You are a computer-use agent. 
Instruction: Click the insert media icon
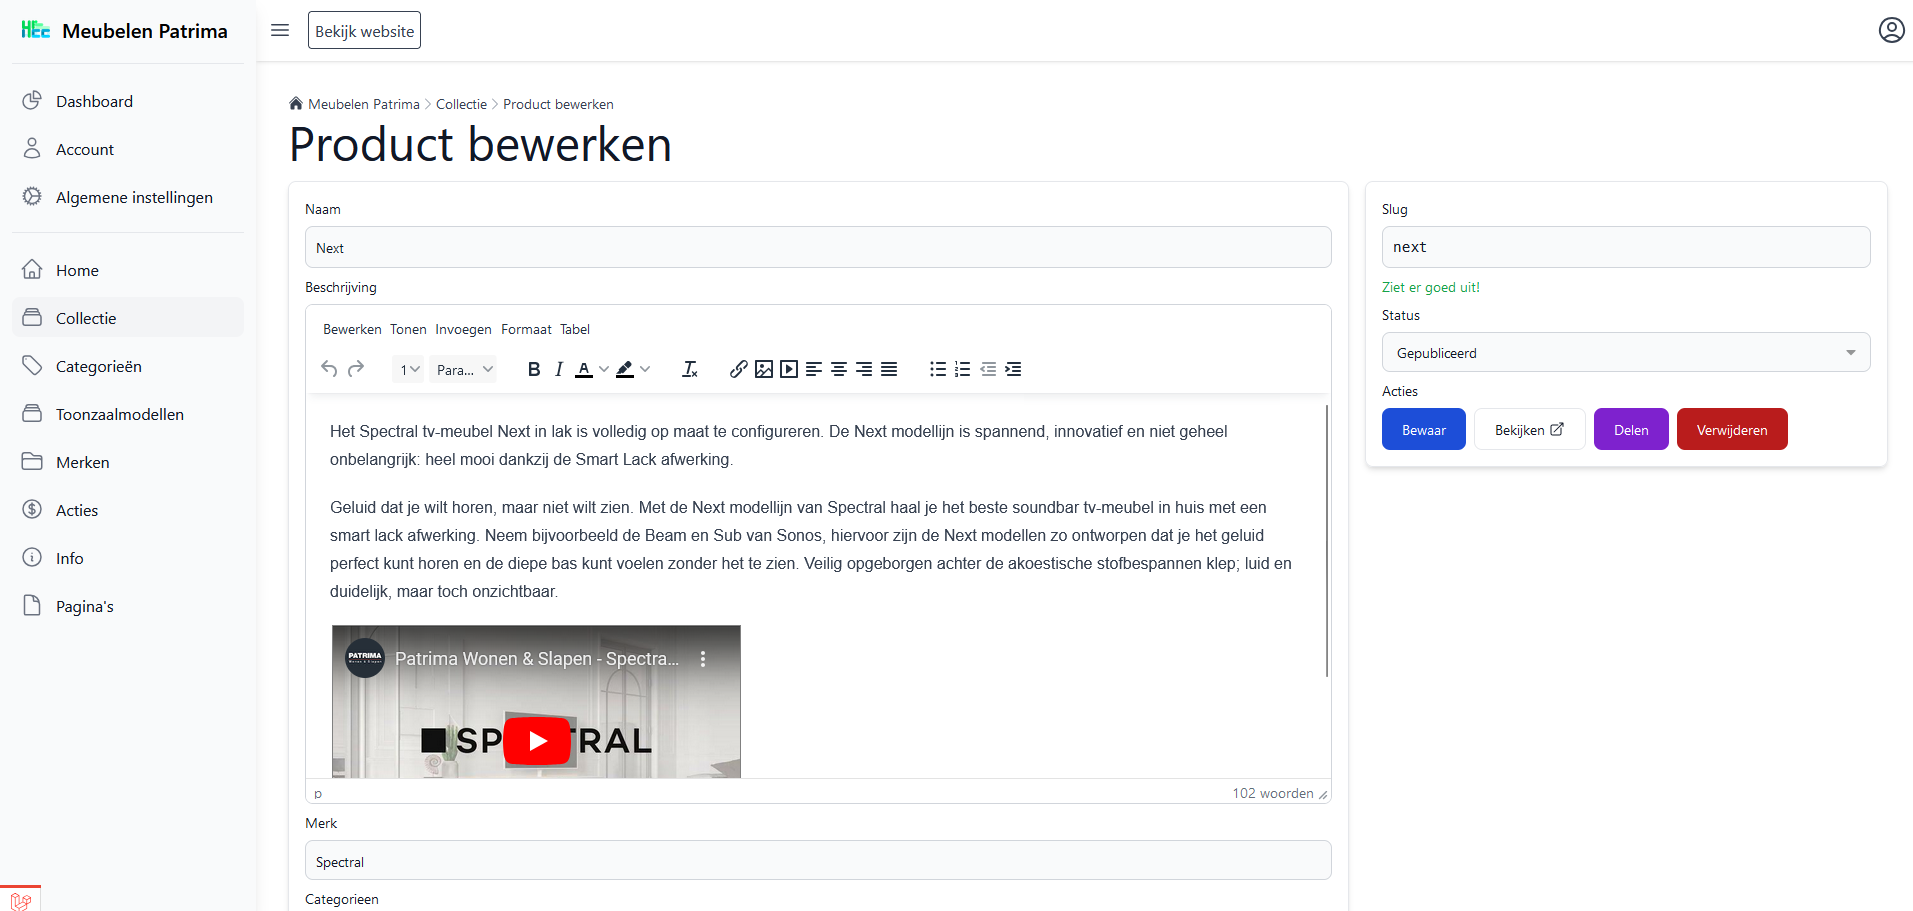pos(789,370)
